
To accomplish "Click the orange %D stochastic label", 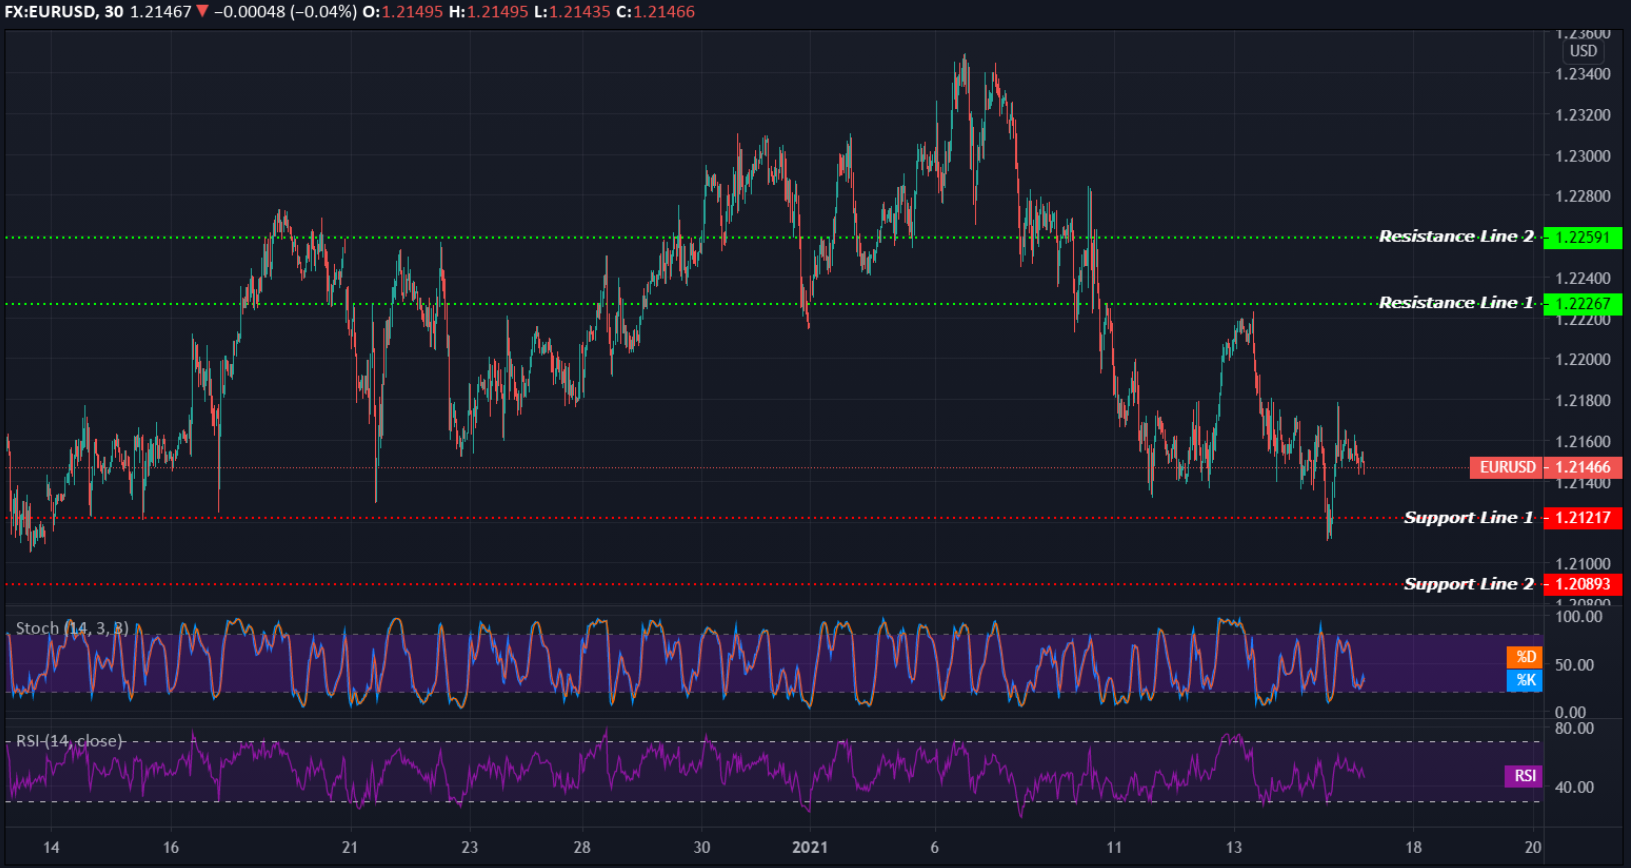I will pyautogui.click(x=1525, y=657).
